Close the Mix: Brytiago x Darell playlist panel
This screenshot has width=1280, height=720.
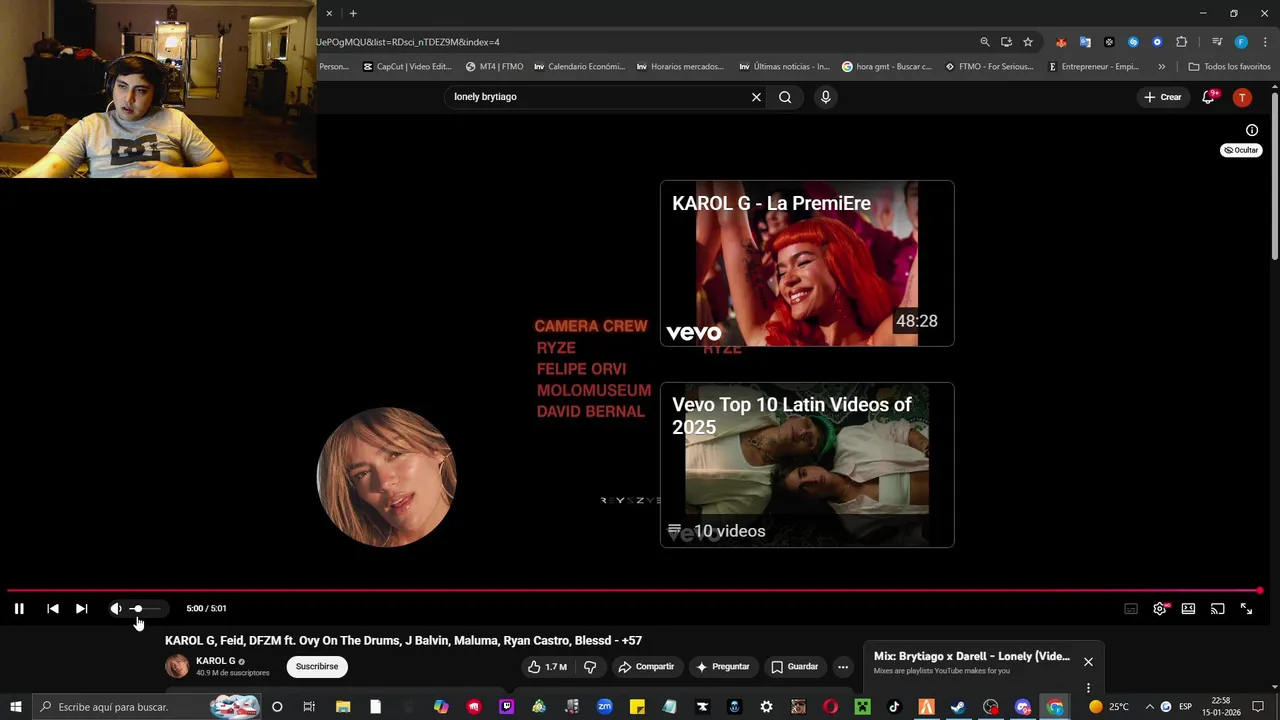[1088, 661]
